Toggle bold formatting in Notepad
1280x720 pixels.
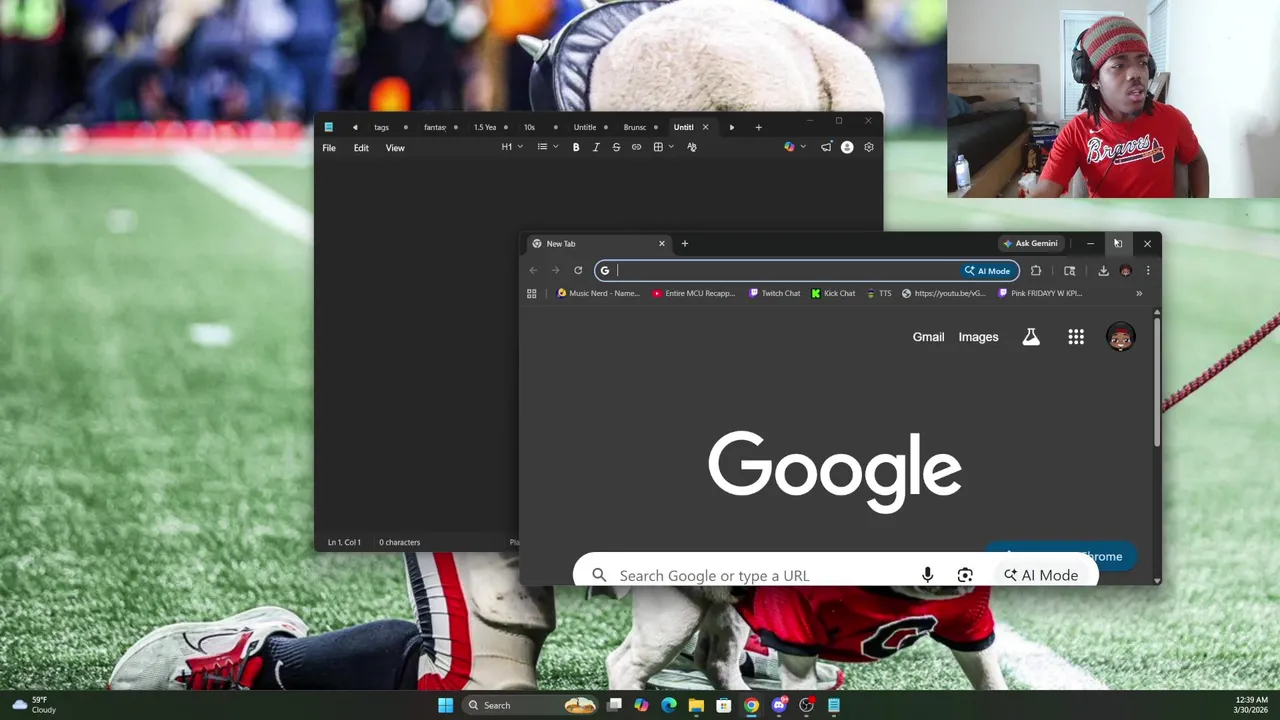click(x=576, y=147)
